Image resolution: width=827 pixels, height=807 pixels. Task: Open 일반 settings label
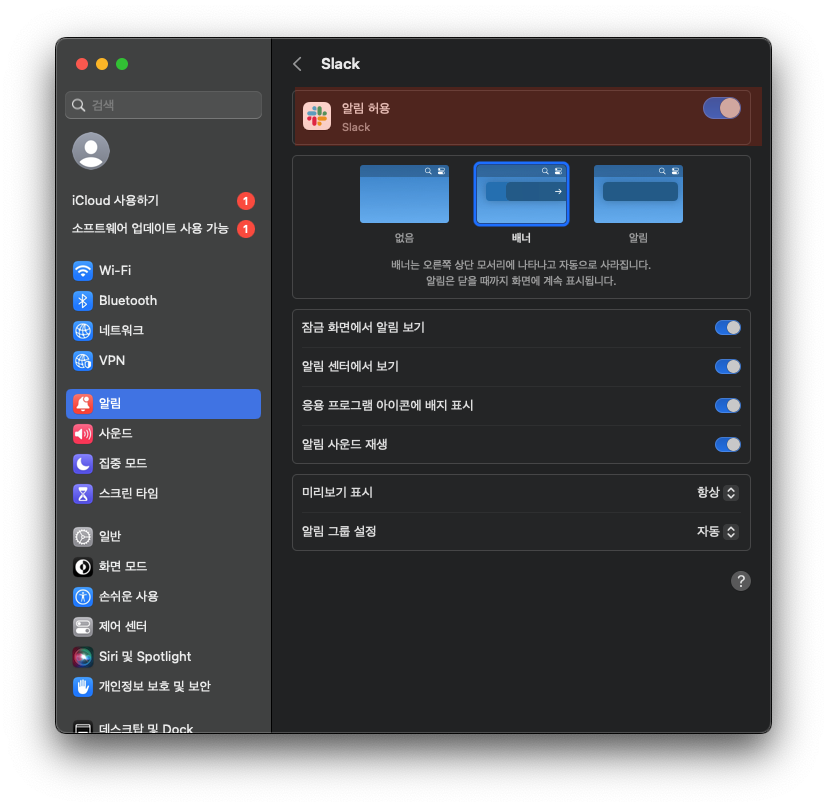pyautogui.click(x=110, y=536)
